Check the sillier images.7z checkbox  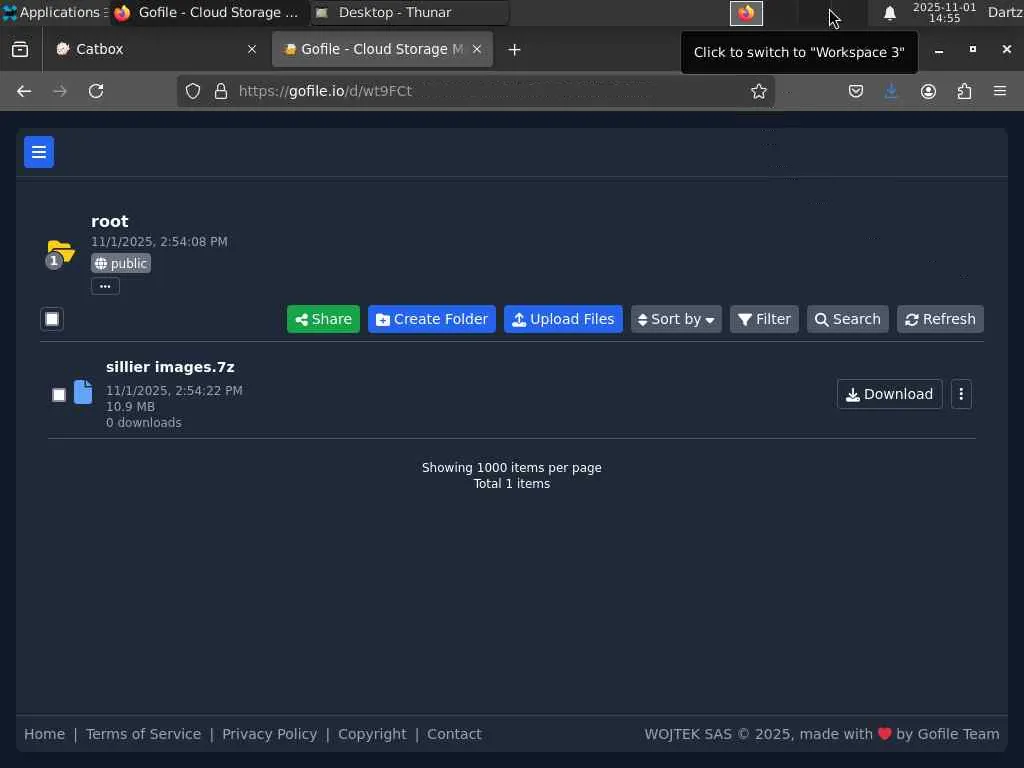(x=59, y=394)
